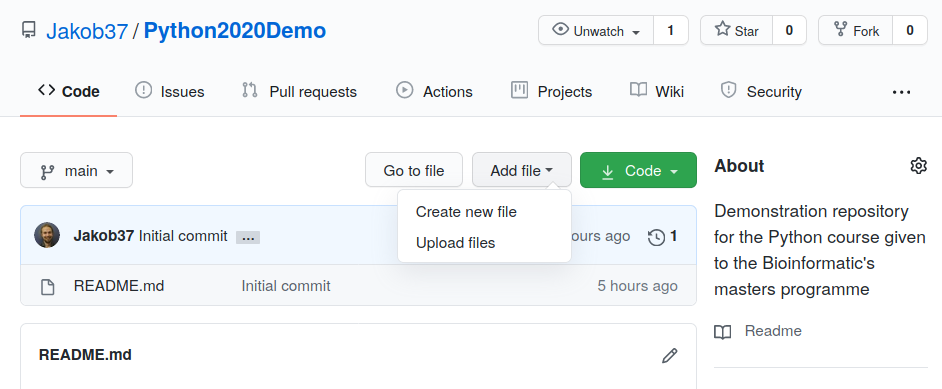Click the About heading
942x389 pixels.
739,166
